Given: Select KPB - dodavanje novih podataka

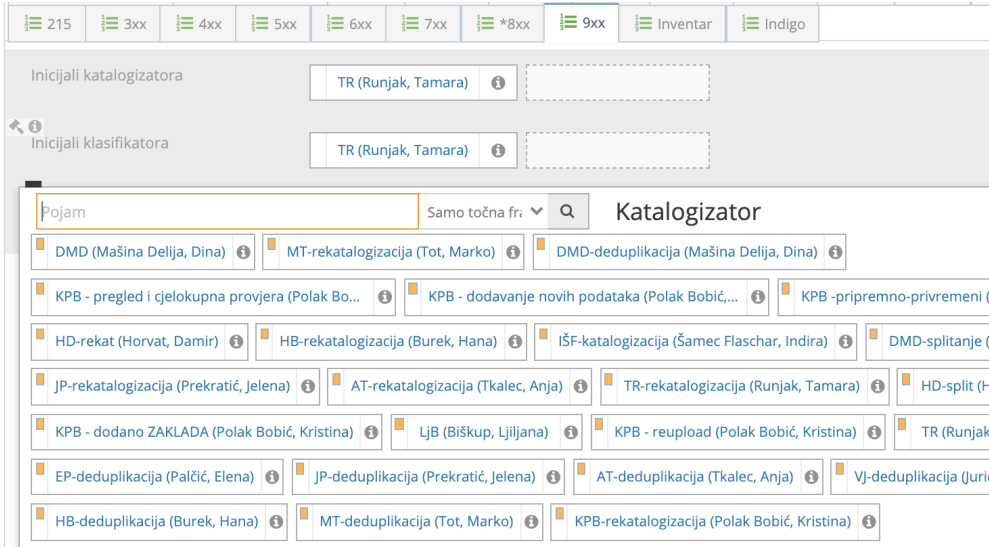Looking at the screenshot, I should click(x=583, y=297).
